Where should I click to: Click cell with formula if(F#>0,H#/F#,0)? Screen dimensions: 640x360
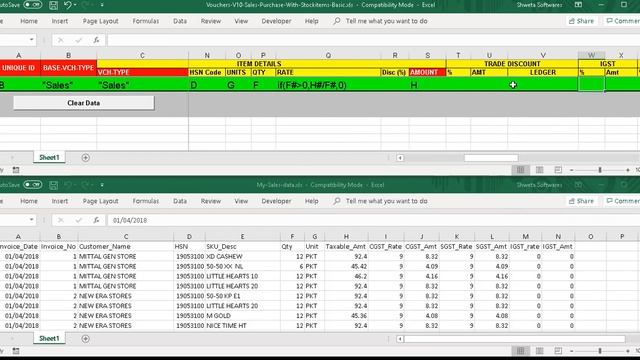[328, 85]
